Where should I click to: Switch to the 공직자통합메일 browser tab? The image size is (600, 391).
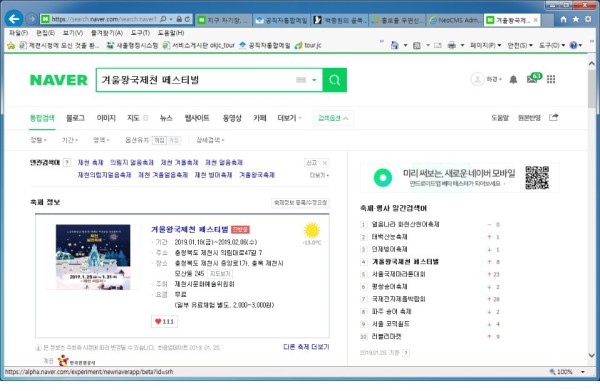282,20
